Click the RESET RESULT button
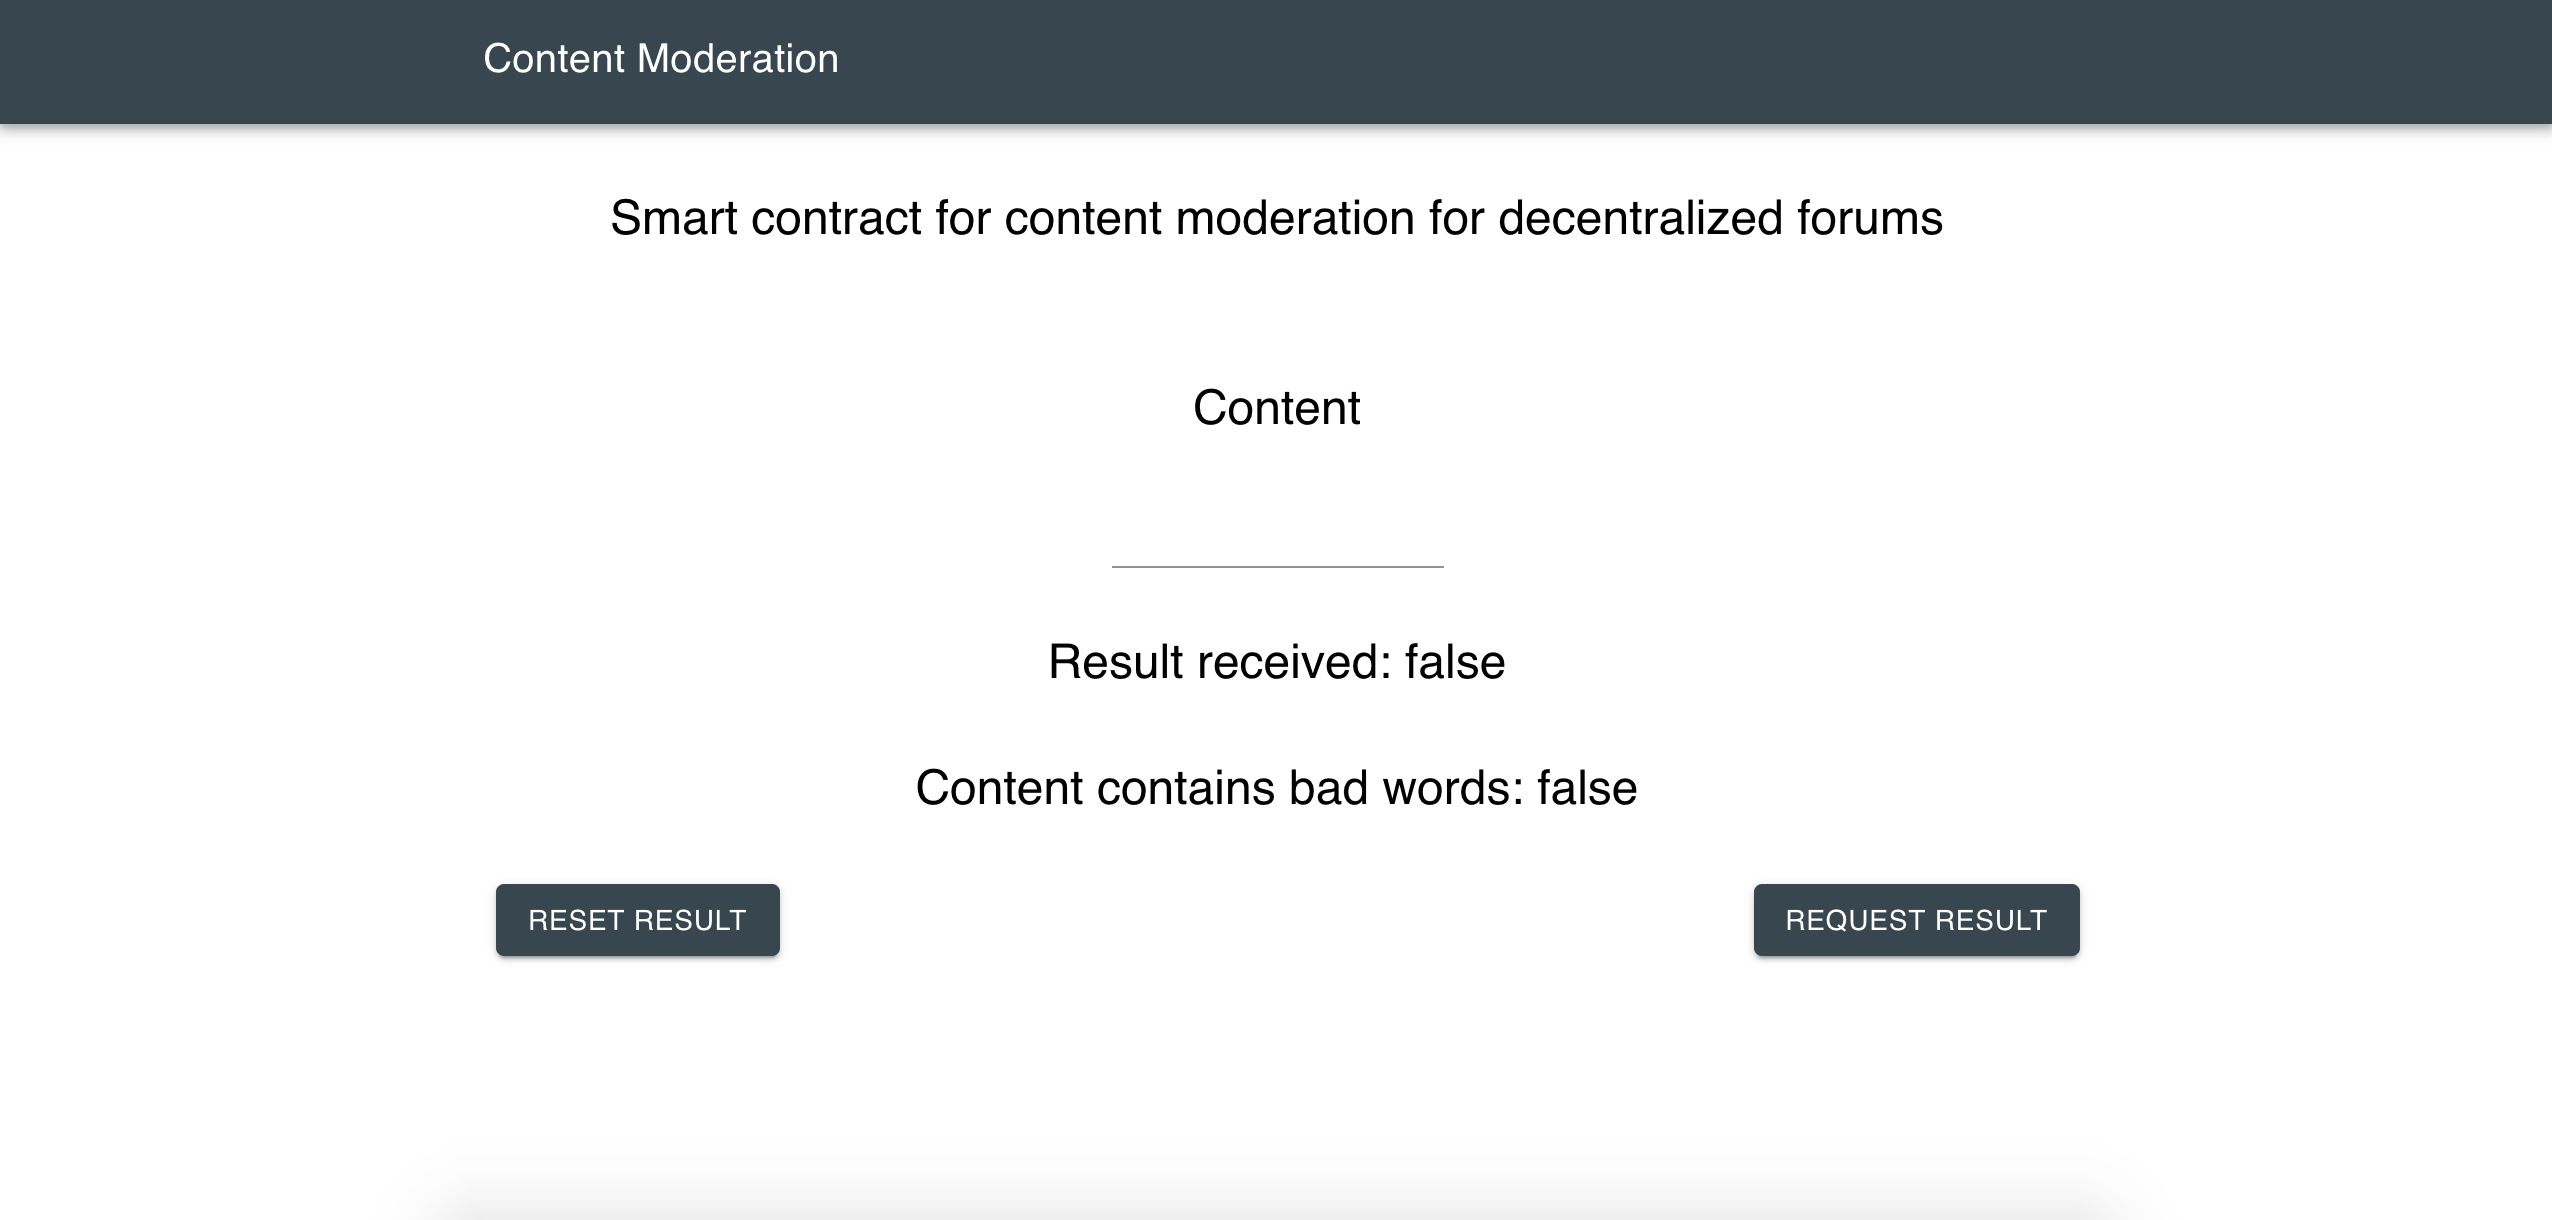Screen dimensions: 2552x1220 pyautogui.click(x=638, y=920)
